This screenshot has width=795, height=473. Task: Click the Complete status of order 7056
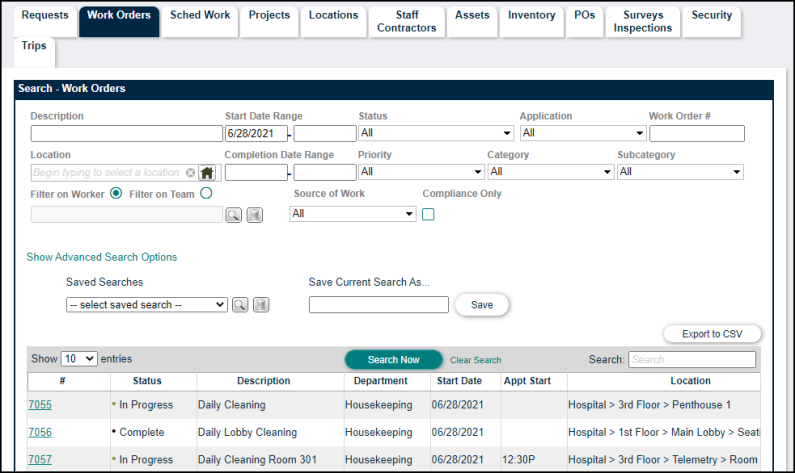coord(141,432)
